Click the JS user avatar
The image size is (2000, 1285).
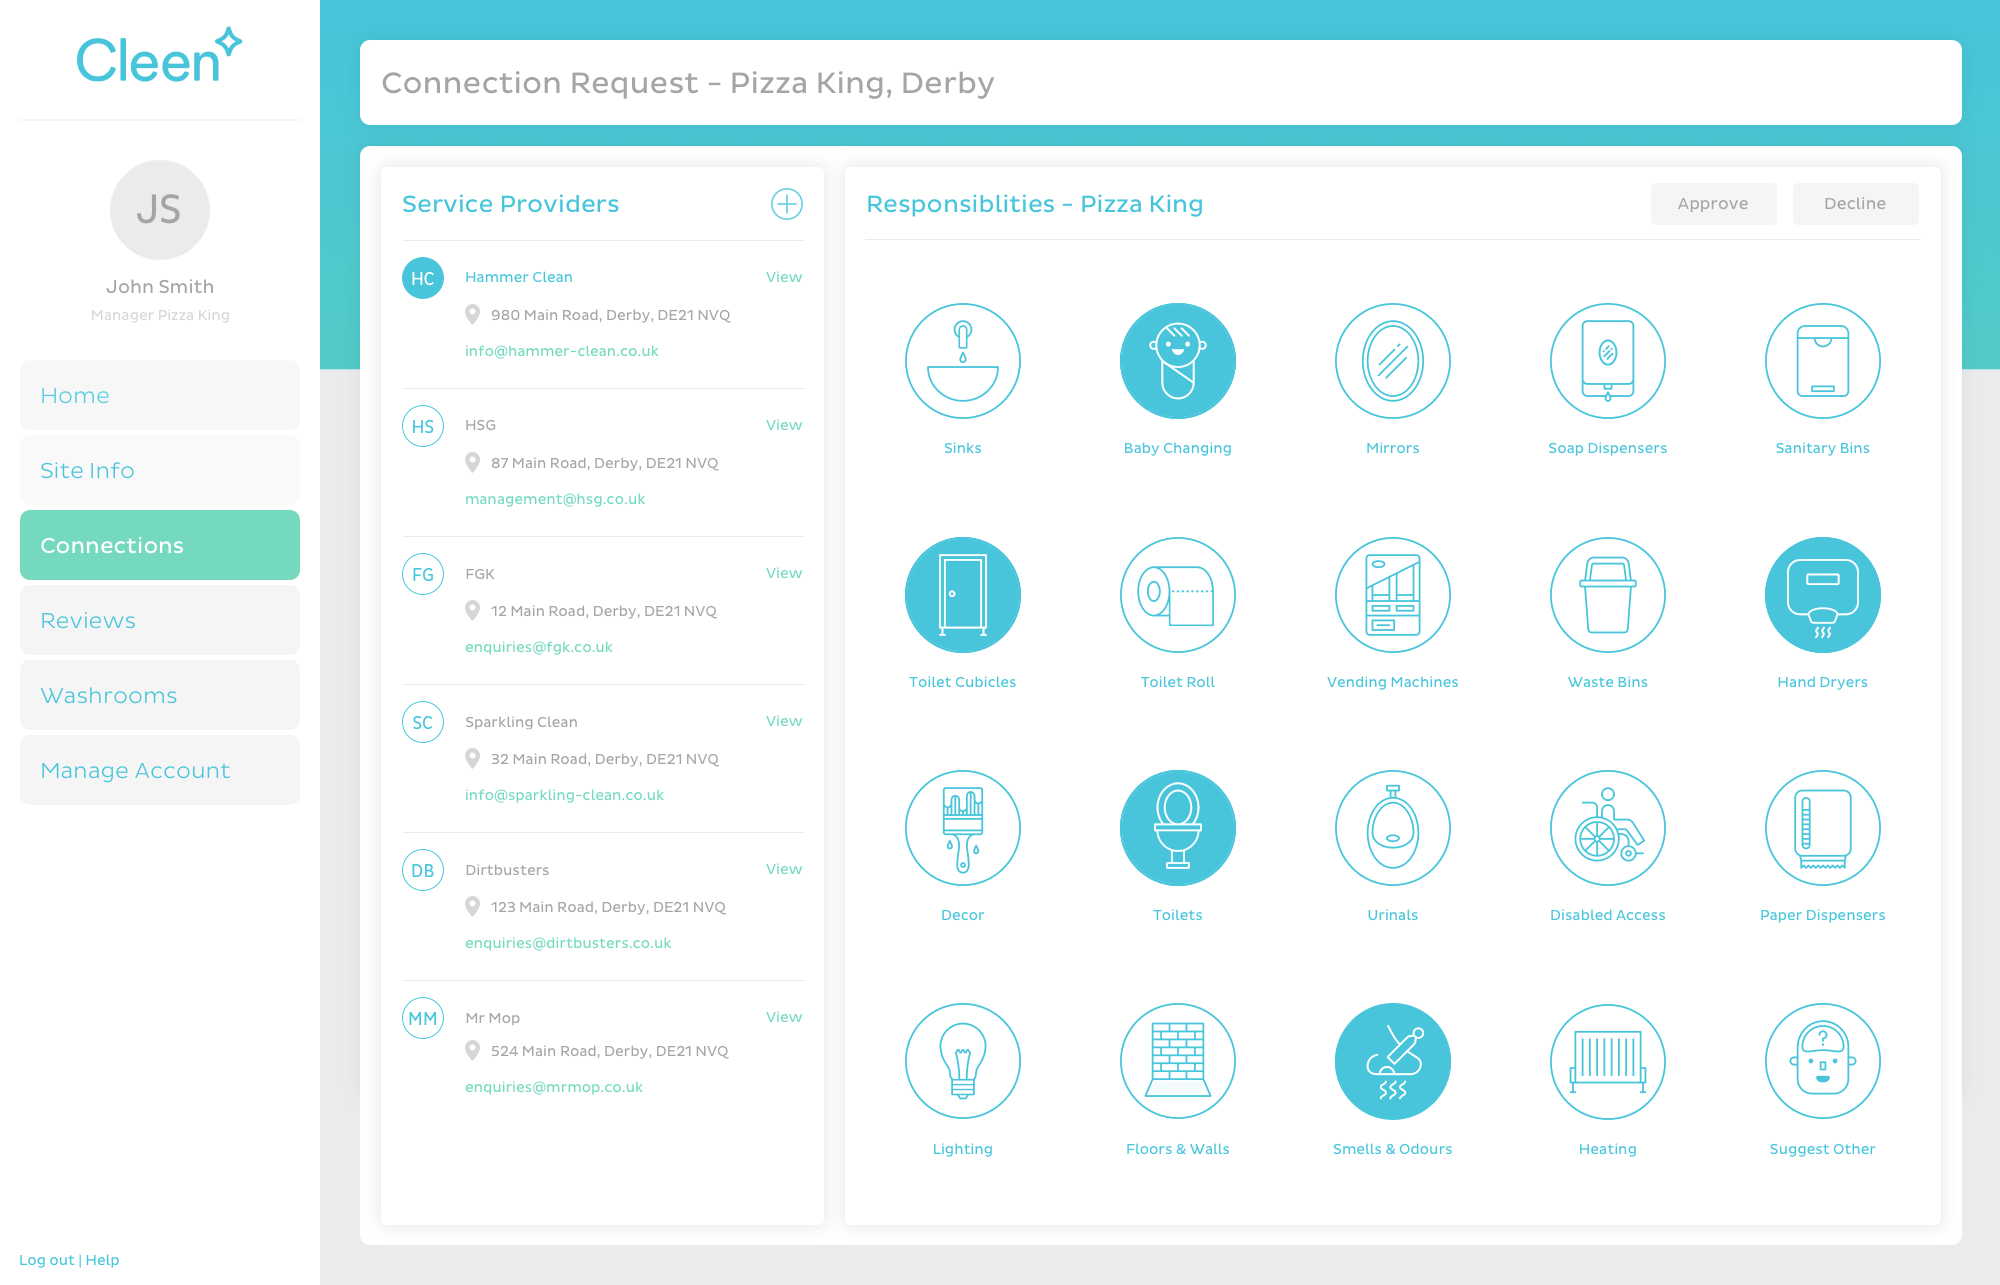tap(160, 210)
